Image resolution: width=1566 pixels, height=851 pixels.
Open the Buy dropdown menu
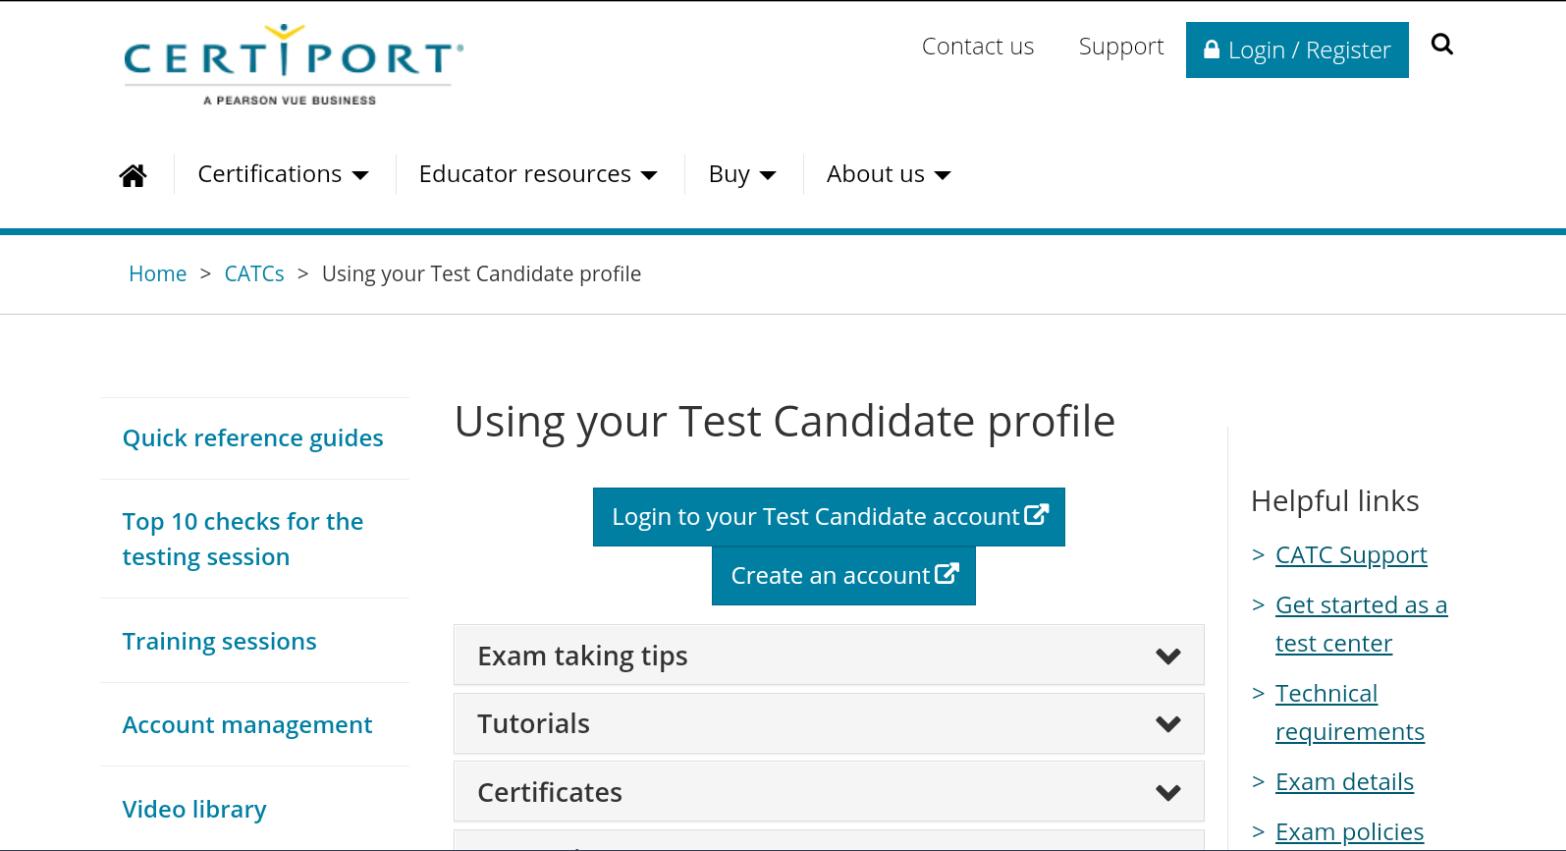tap(742, 174)
